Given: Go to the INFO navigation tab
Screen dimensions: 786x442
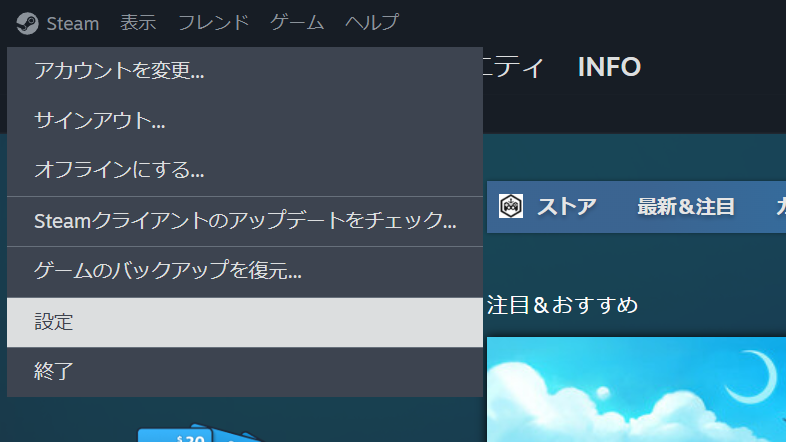Looking at the screenshot, I should coord(609,67).
